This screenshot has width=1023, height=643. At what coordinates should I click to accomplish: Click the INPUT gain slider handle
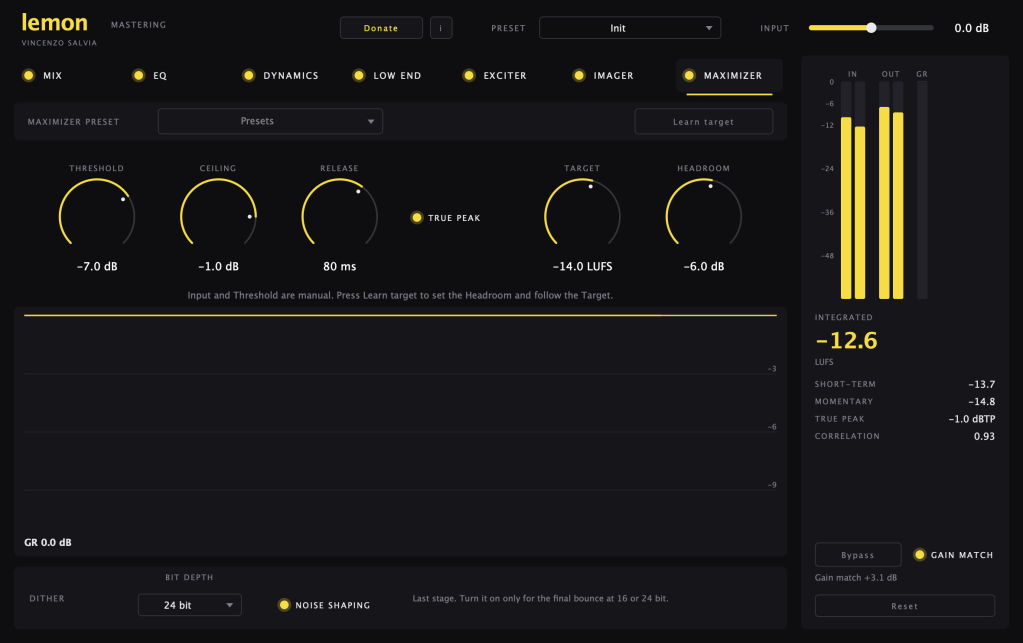[x=871, y=28]
